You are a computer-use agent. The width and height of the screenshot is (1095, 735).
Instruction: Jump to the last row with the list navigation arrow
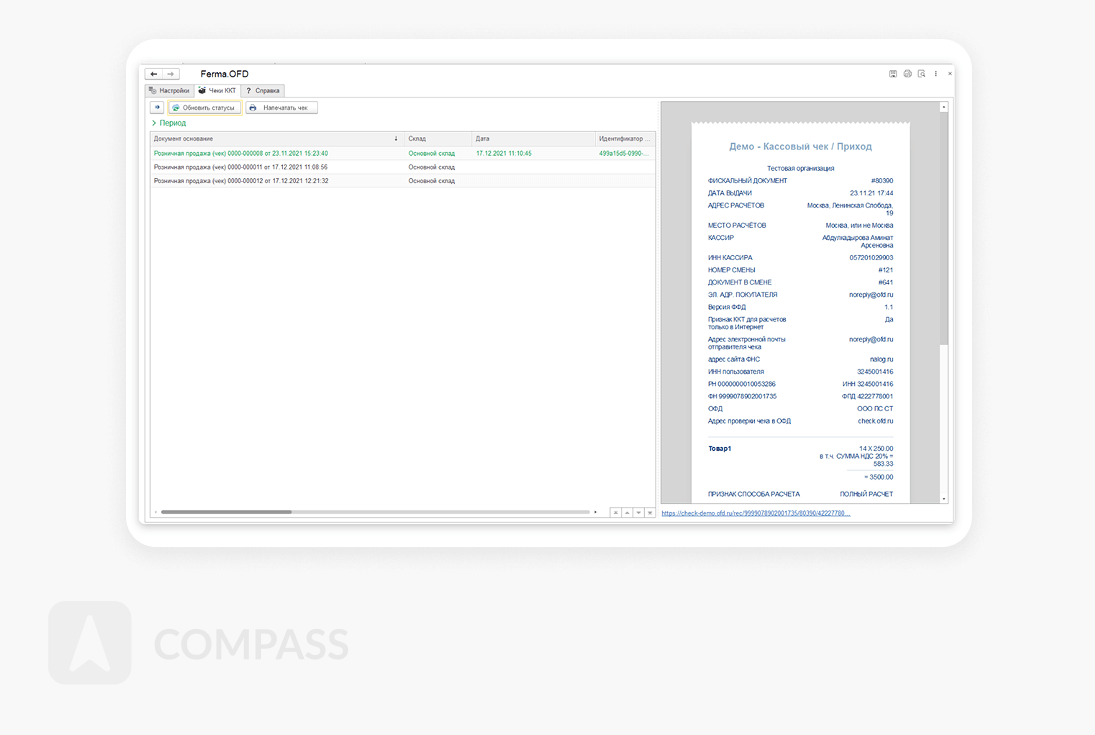click(x=650, y=512)
